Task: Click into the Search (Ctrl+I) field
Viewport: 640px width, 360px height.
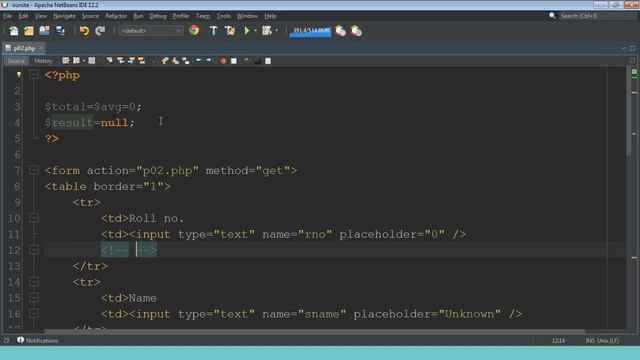Action: 598,16
